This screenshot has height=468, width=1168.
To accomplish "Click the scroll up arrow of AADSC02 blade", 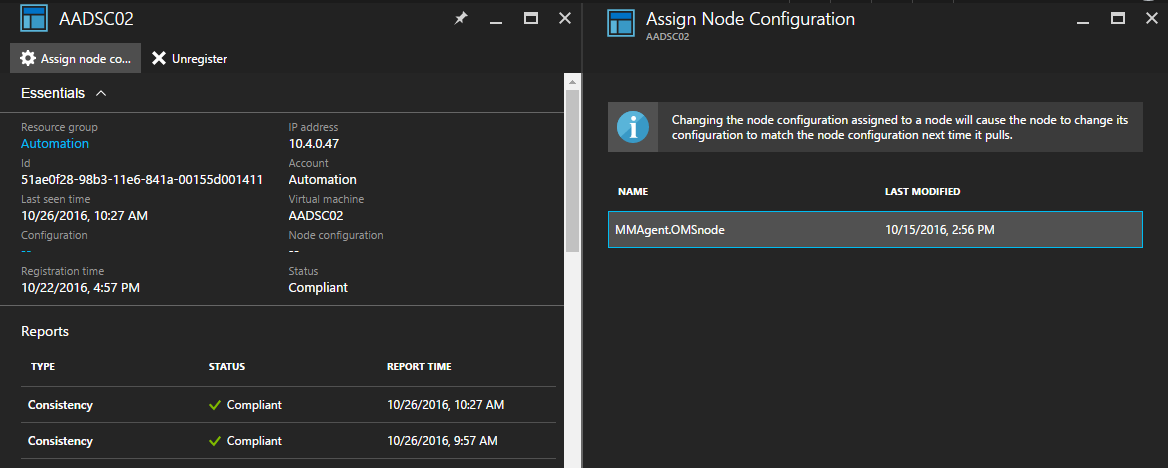I will coord(572,80).
